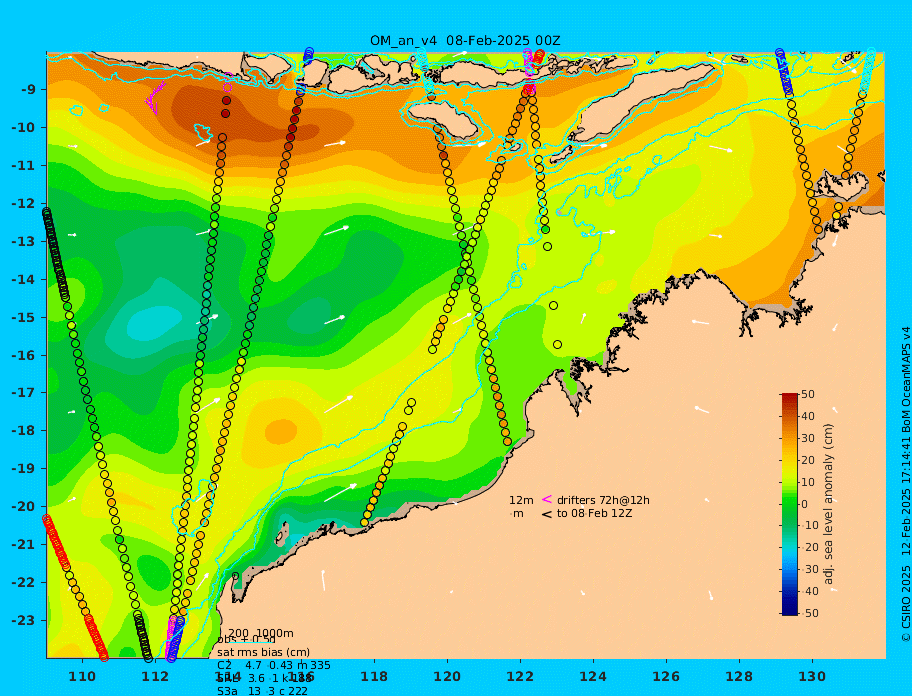Image resolution: width=912 pixels, height=696 pixels.
Task: Click the latitude axis label '-12'
Action: 24,203
